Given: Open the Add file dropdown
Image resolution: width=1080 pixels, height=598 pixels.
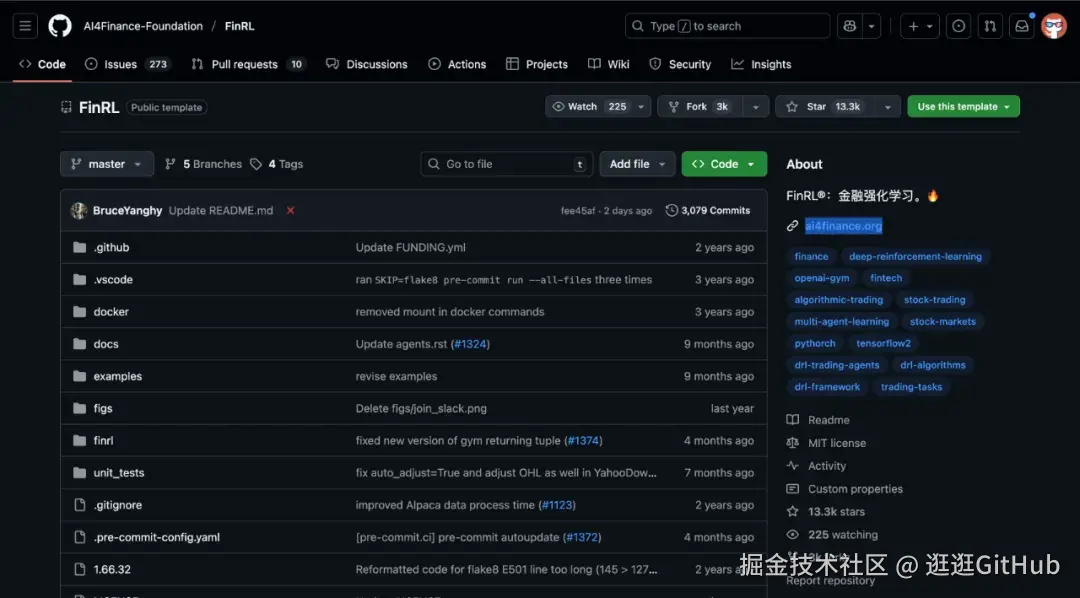Looking at the screenshot, I should tap(637, 164).
